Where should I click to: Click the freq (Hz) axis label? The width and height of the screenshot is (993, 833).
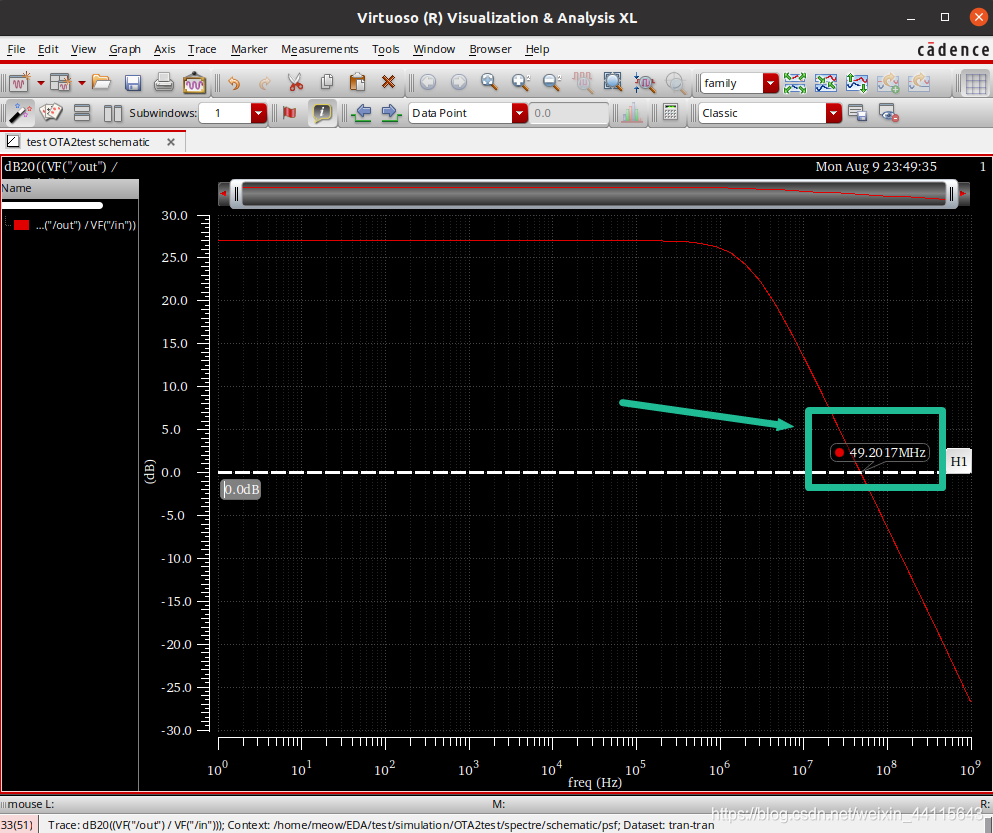click(x=595, y=782)
